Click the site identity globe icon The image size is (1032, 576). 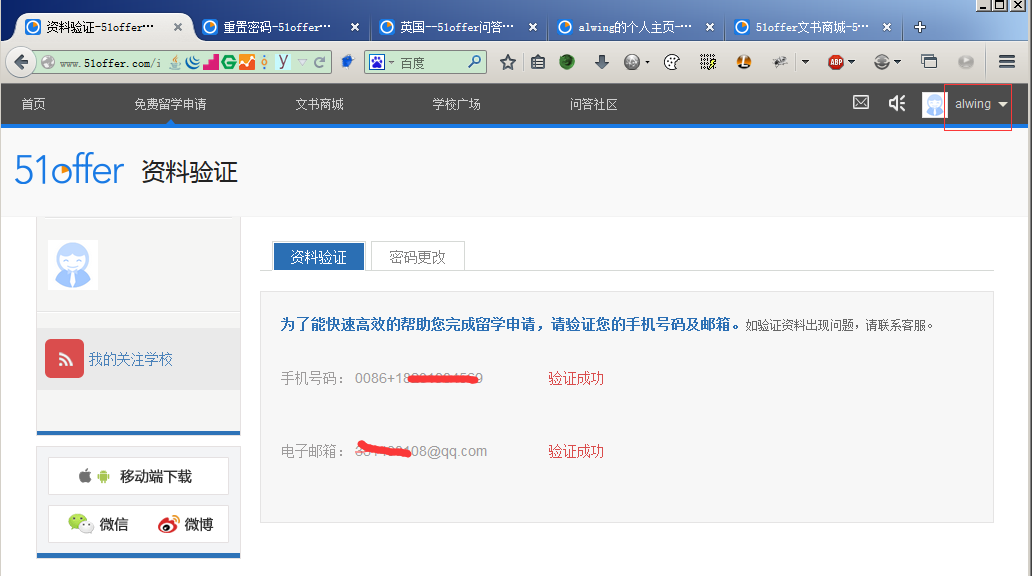(47, 62)
